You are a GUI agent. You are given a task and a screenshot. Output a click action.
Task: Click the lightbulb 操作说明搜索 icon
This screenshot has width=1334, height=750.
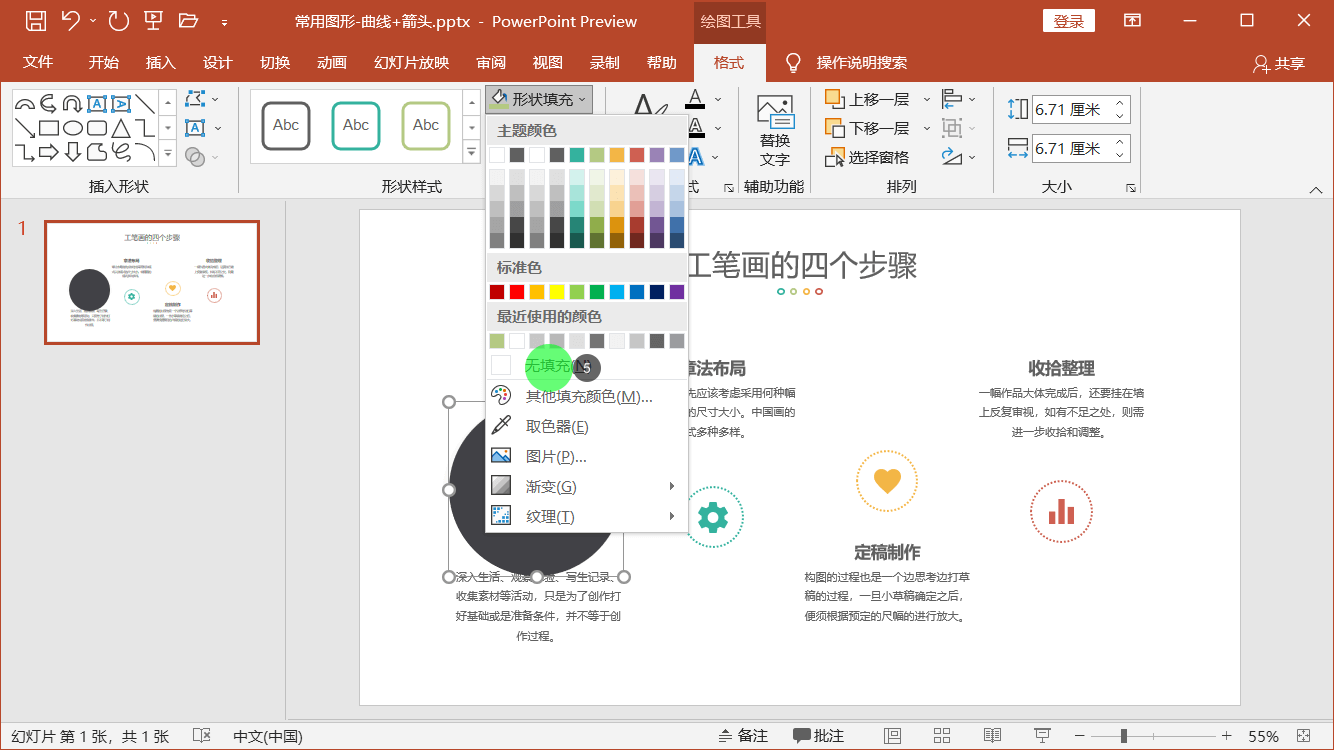click(x=793, y=63)
